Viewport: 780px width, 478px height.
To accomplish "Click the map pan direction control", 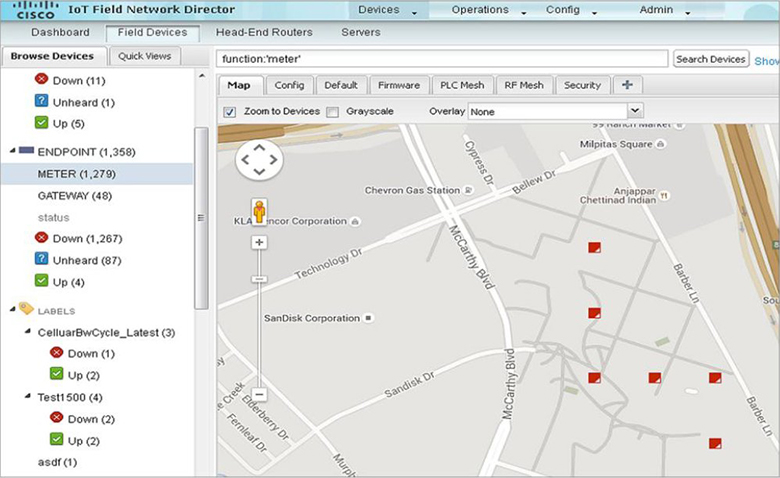I will pyautogui.click(x=259, y=161).
